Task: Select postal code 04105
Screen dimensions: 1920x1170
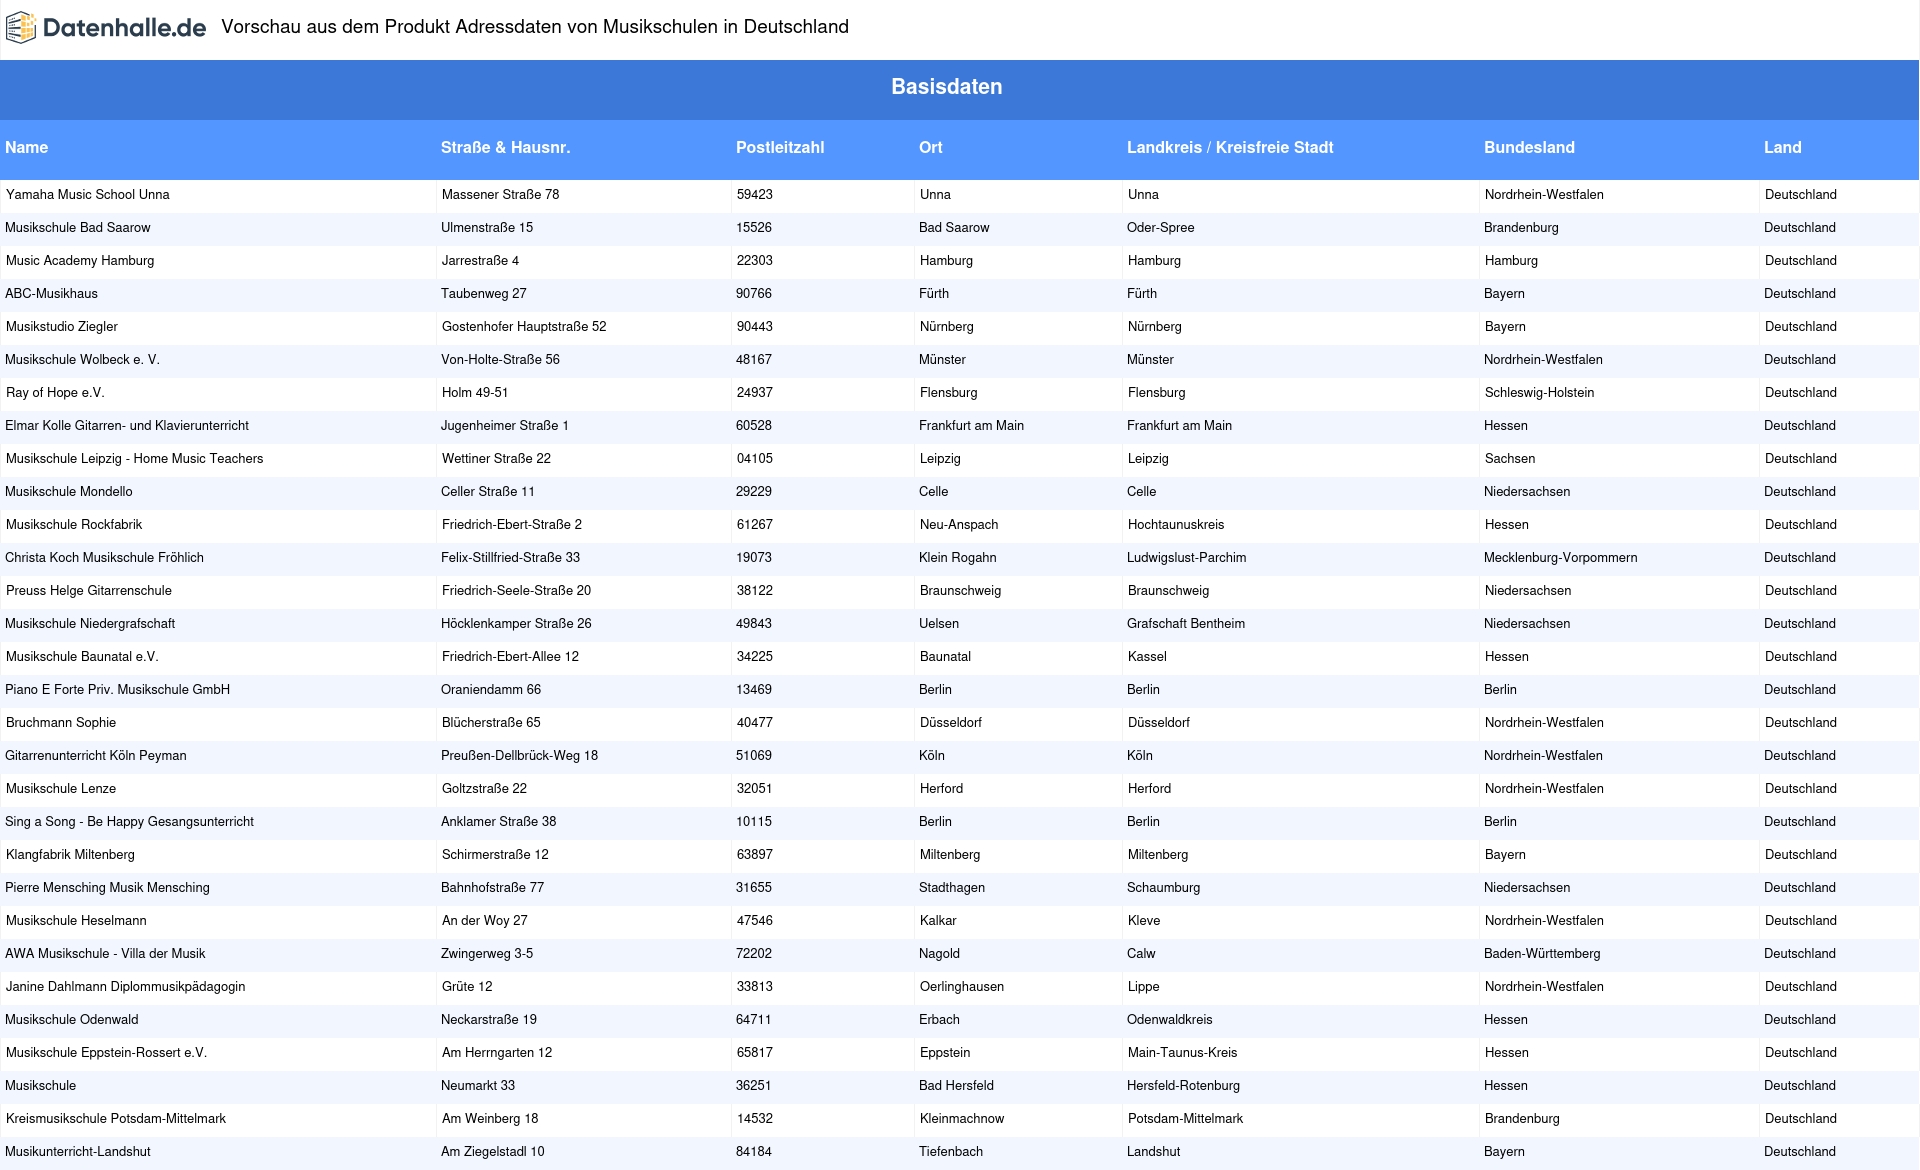Action: pyautogui.click(x=755, y=459)
